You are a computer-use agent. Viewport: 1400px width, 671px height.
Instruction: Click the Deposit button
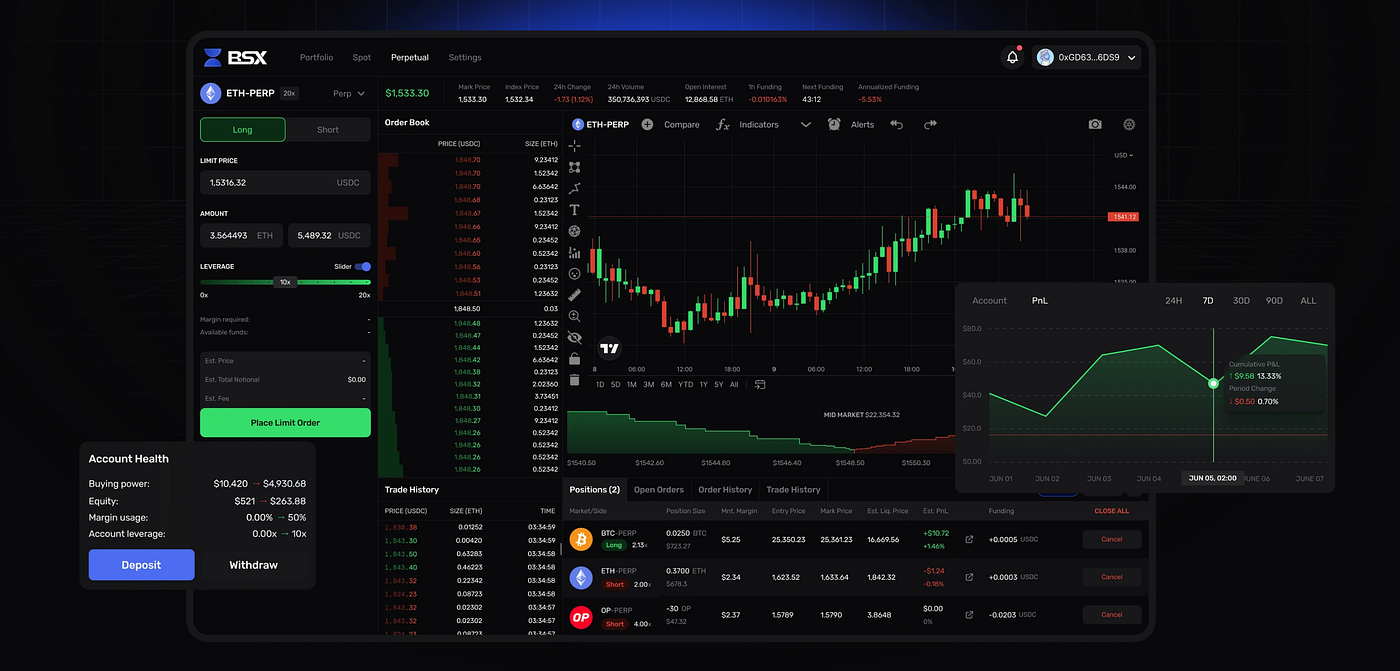pos(142,565)
